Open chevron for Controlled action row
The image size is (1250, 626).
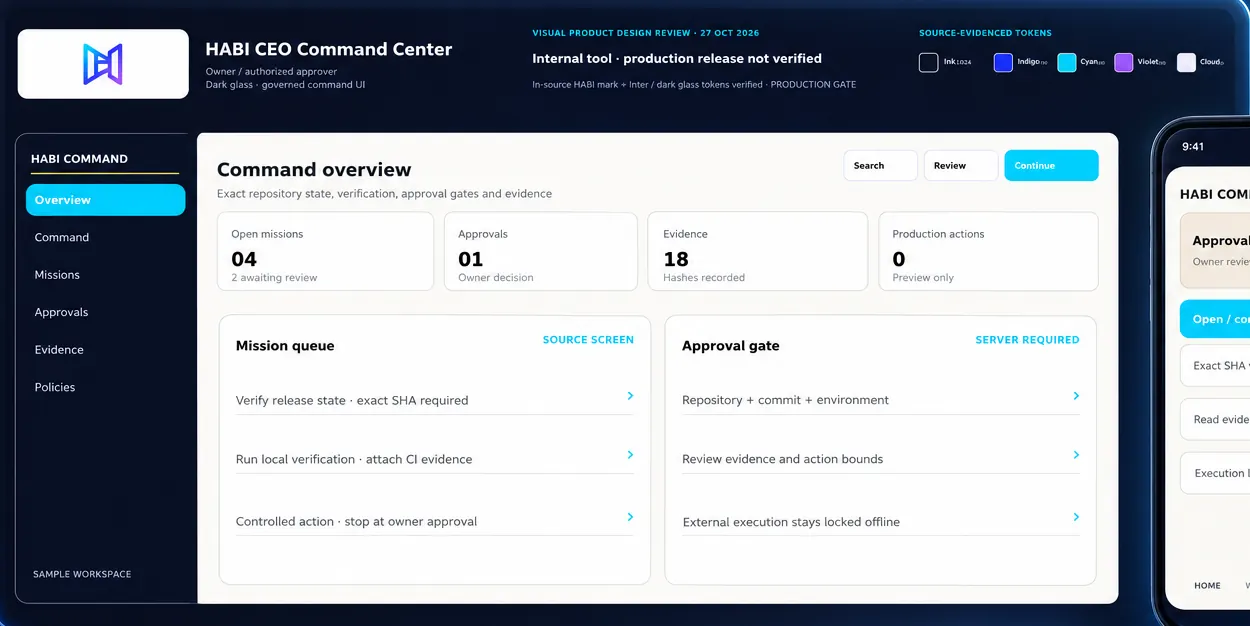tap(630, 517)
